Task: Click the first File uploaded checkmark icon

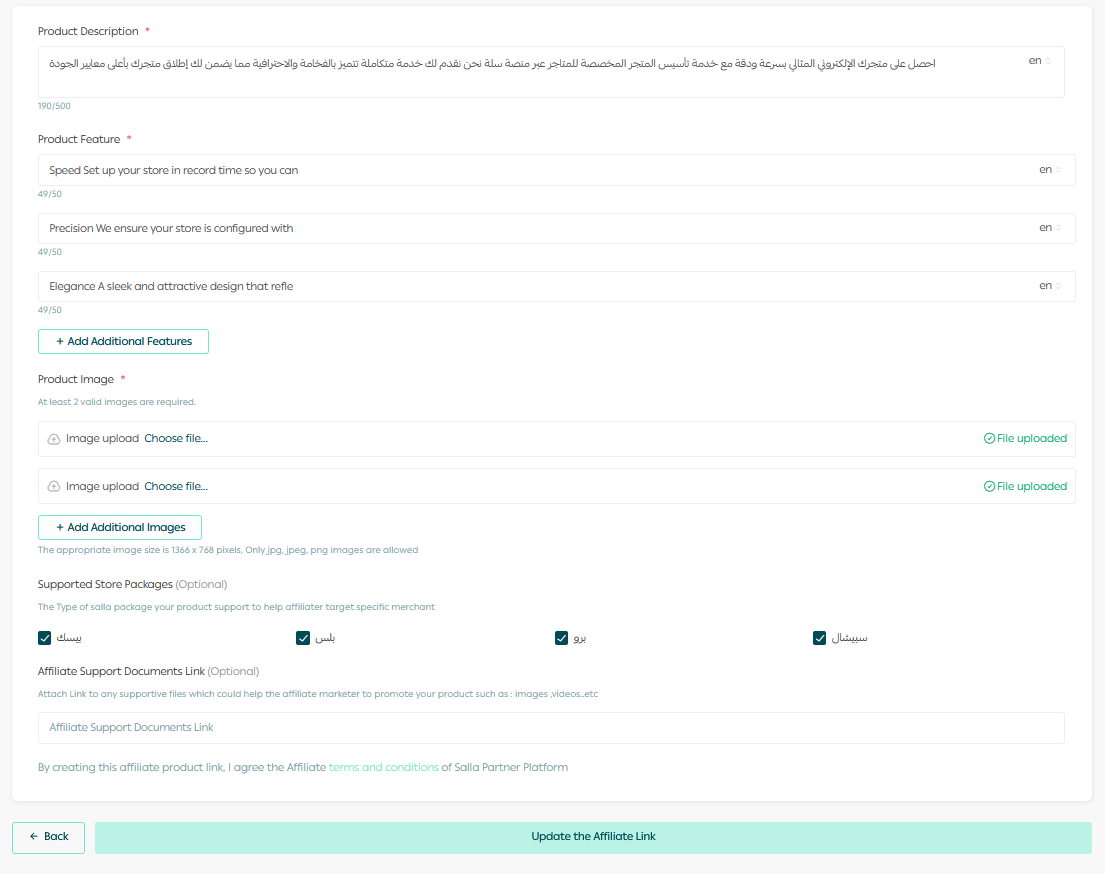Action: pyautogui.click(x=989, y=439)
